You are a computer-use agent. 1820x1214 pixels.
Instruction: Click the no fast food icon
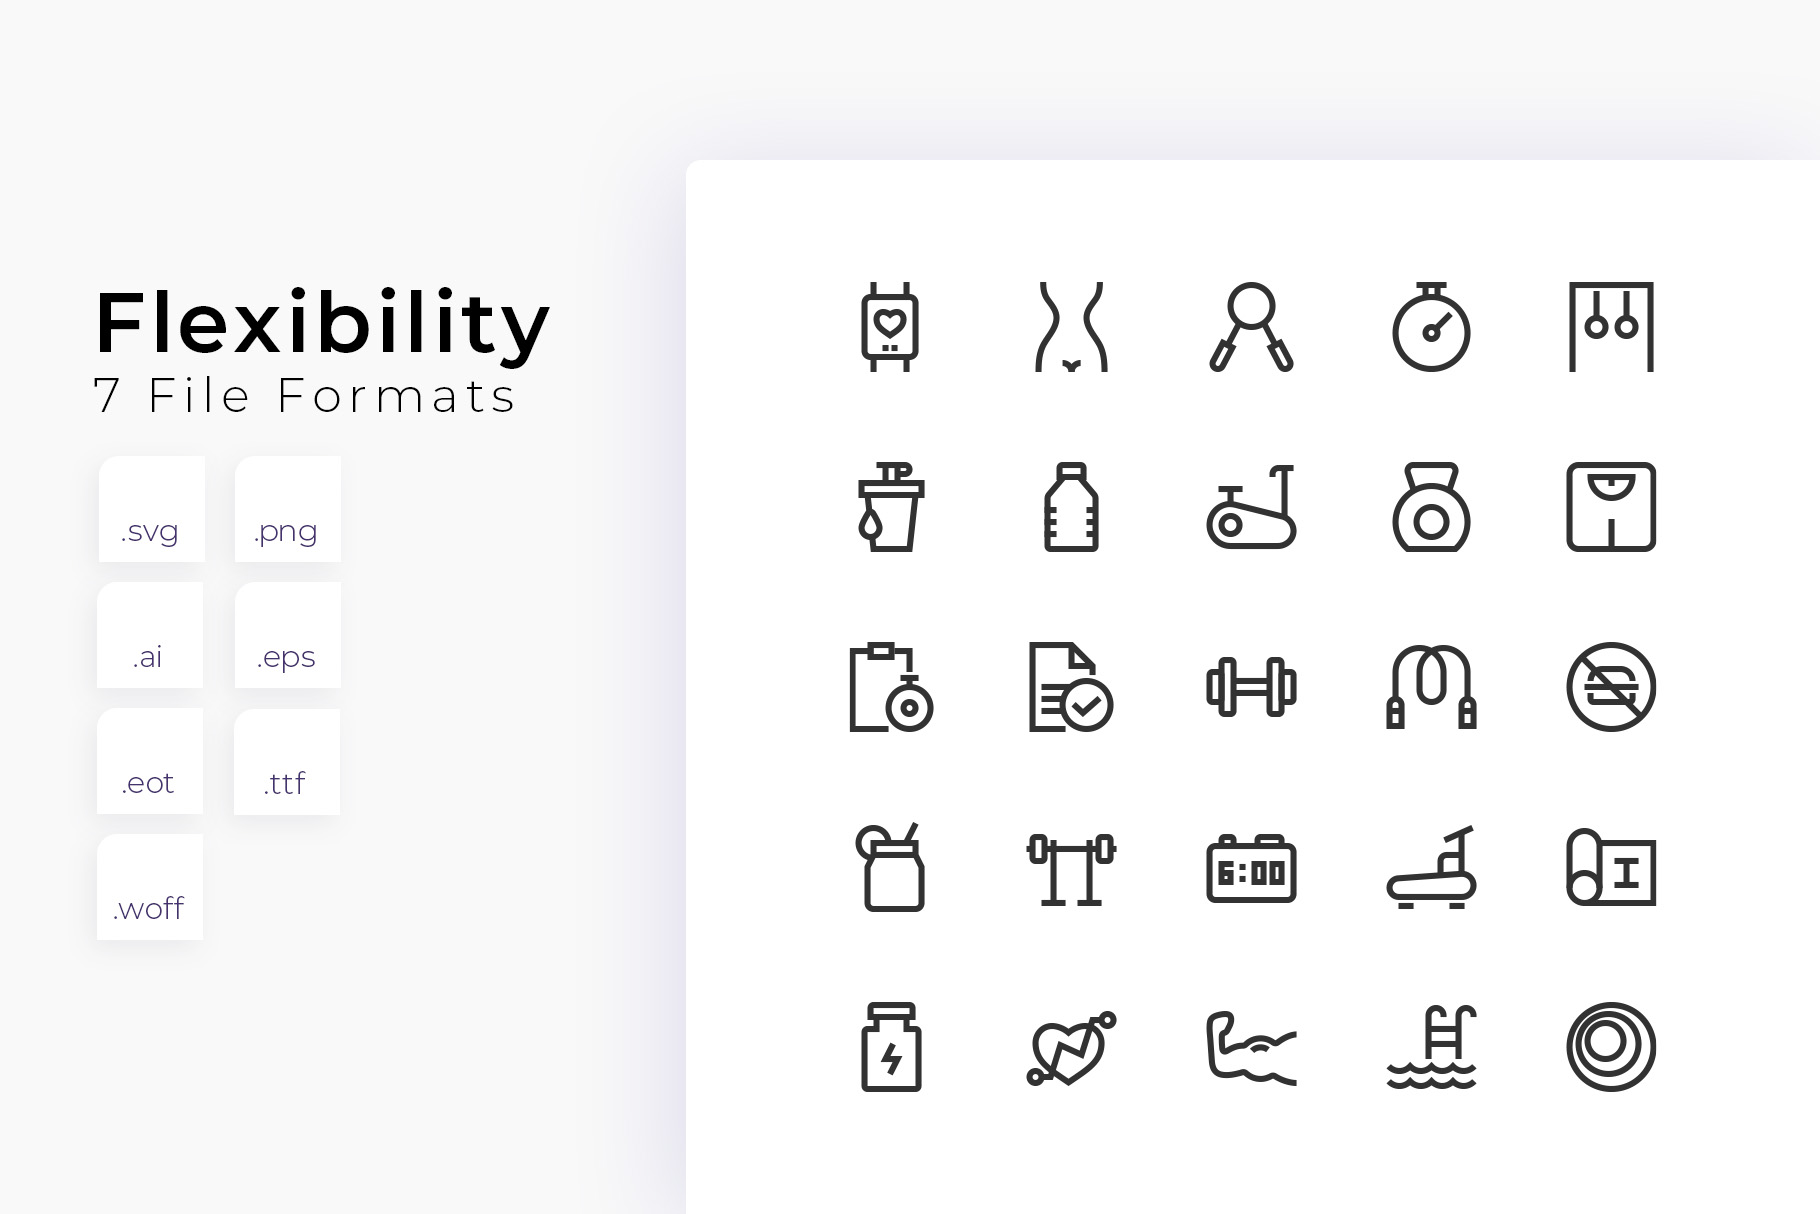pyautogui.click(x=1611, y=687)
